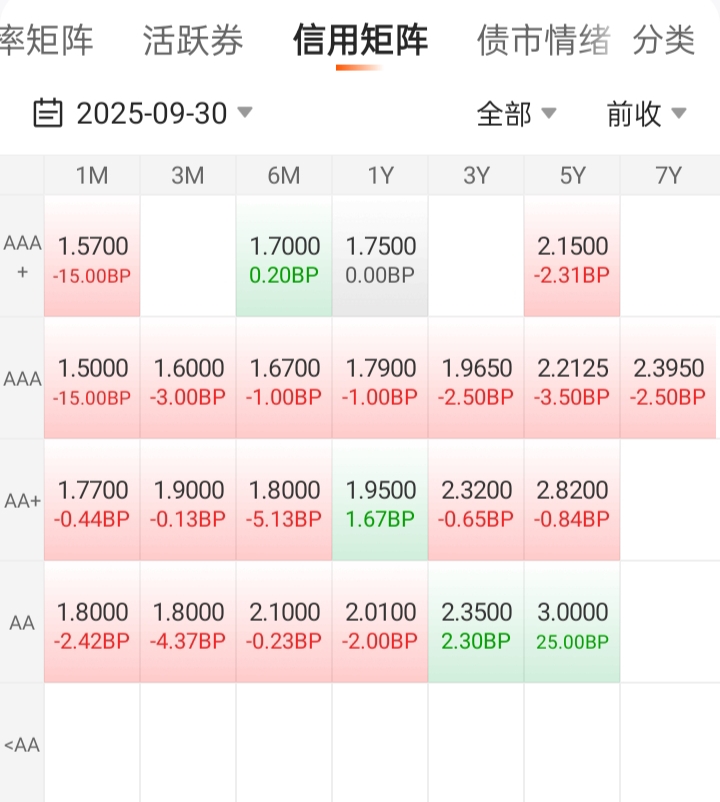
Task: Select the AA 5Y cell with 25.00BP
Action: pyautogui.click(x=572, y=624)
